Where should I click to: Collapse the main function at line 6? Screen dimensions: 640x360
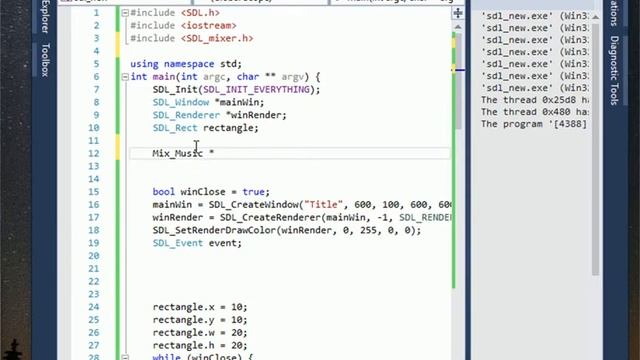(x=125, y=77)
